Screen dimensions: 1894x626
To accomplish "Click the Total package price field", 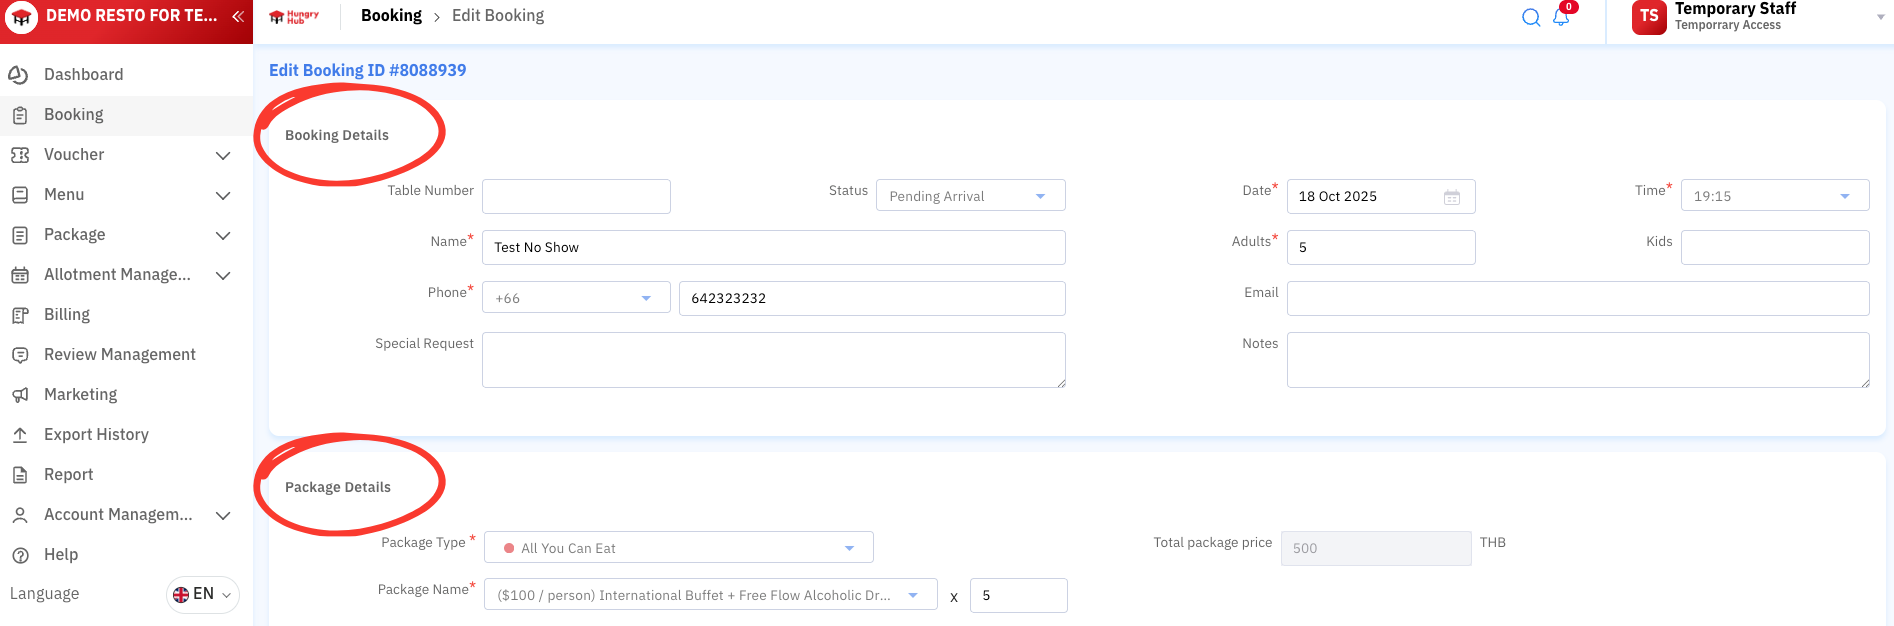I will pyautogui.click(x=1376, y=548).
